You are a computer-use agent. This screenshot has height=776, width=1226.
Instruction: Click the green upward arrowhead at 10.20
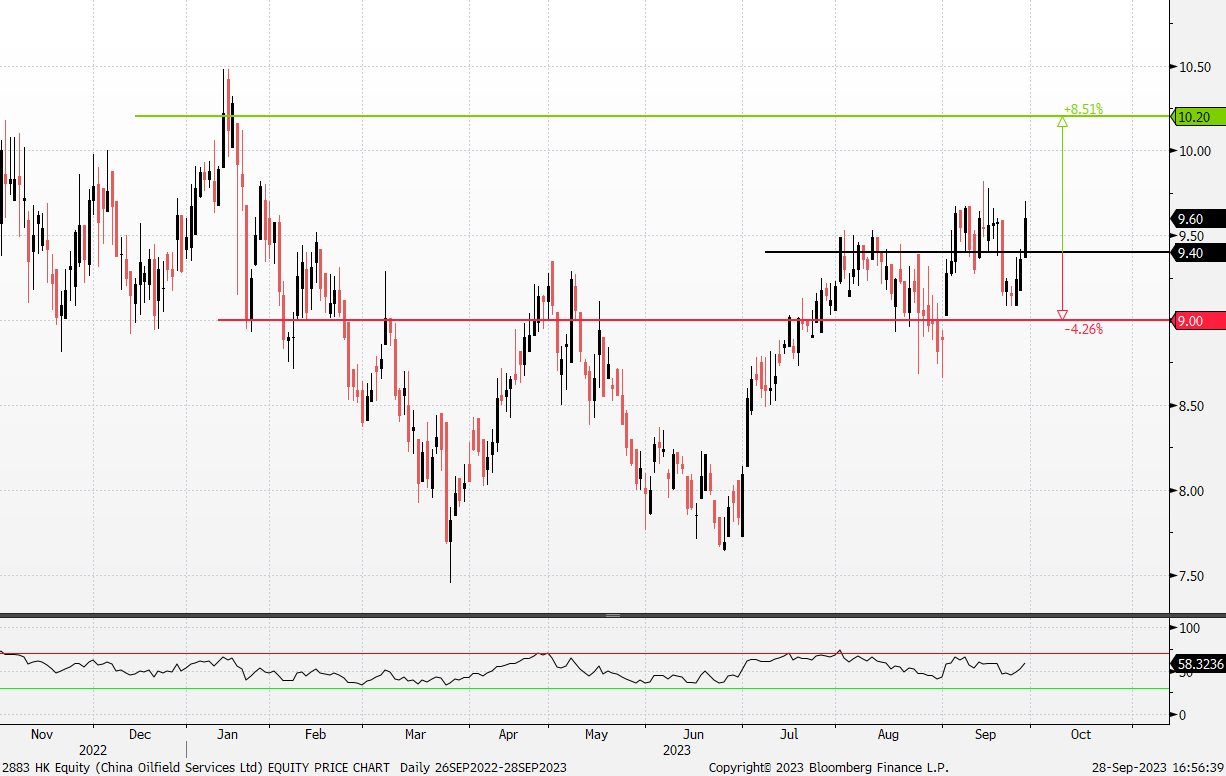click(1062, 122)
